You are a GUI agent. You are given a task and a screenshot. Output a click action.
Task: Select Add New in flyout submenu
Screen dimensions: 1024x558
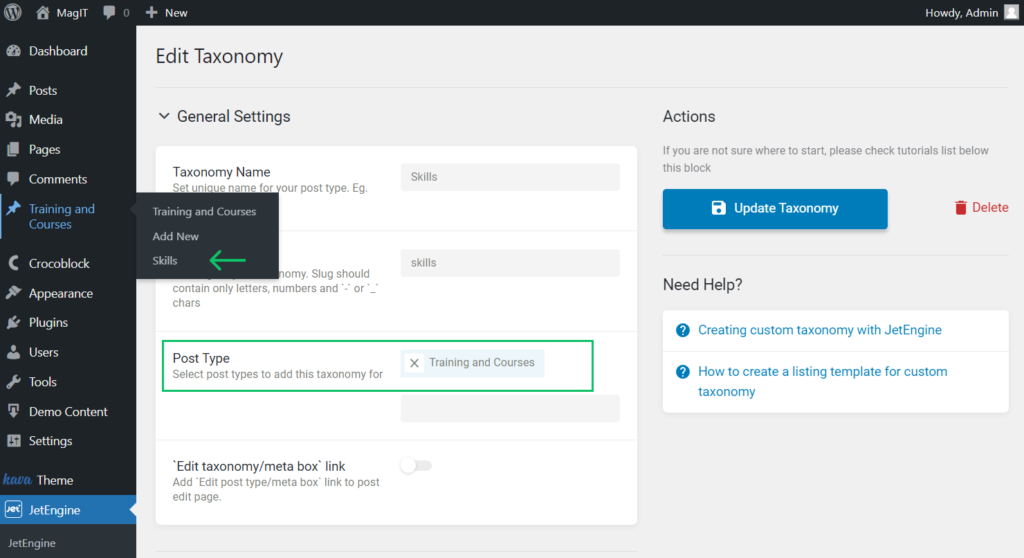pyautogui.click(x=176, y=237)
